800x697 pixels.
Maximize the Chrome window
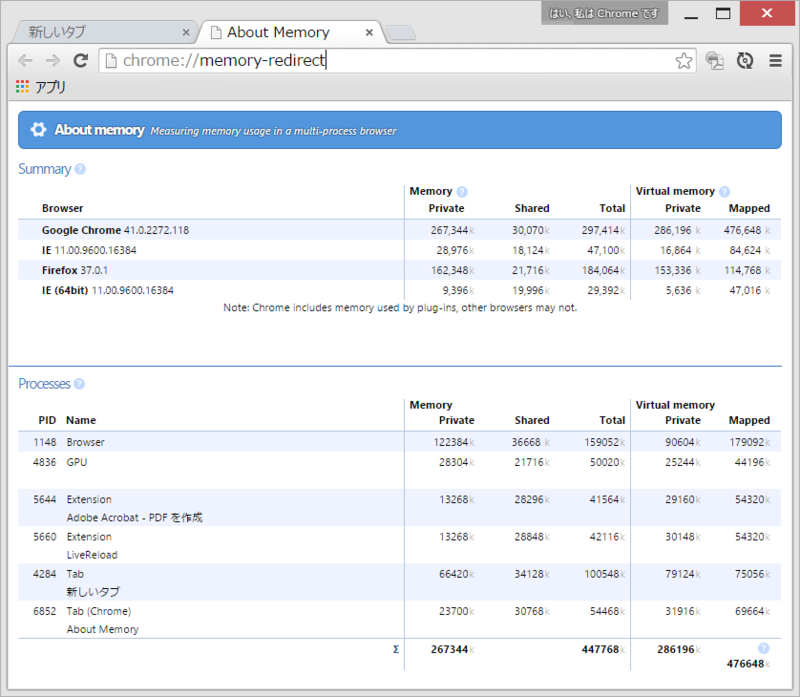(x=723, y=13)
